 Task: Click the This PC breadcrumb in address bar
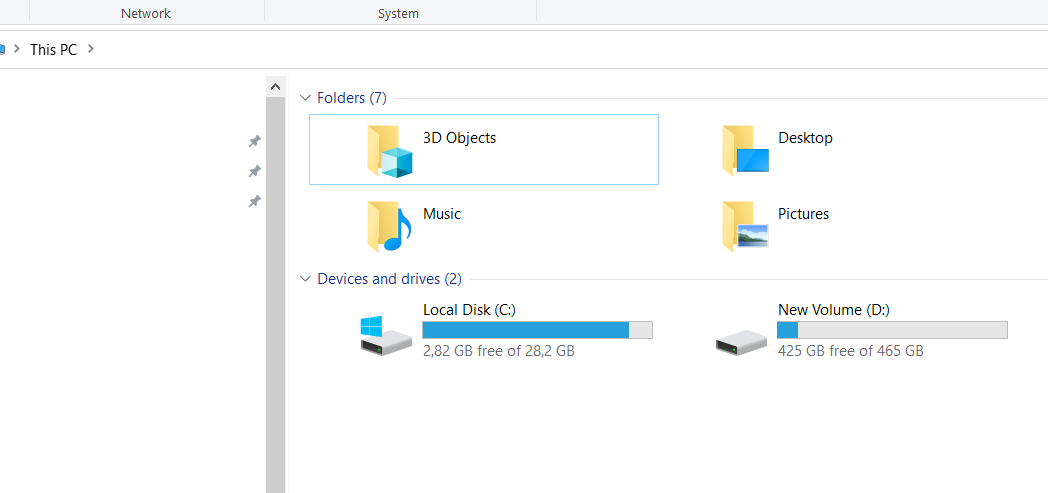tap(53, 49)
